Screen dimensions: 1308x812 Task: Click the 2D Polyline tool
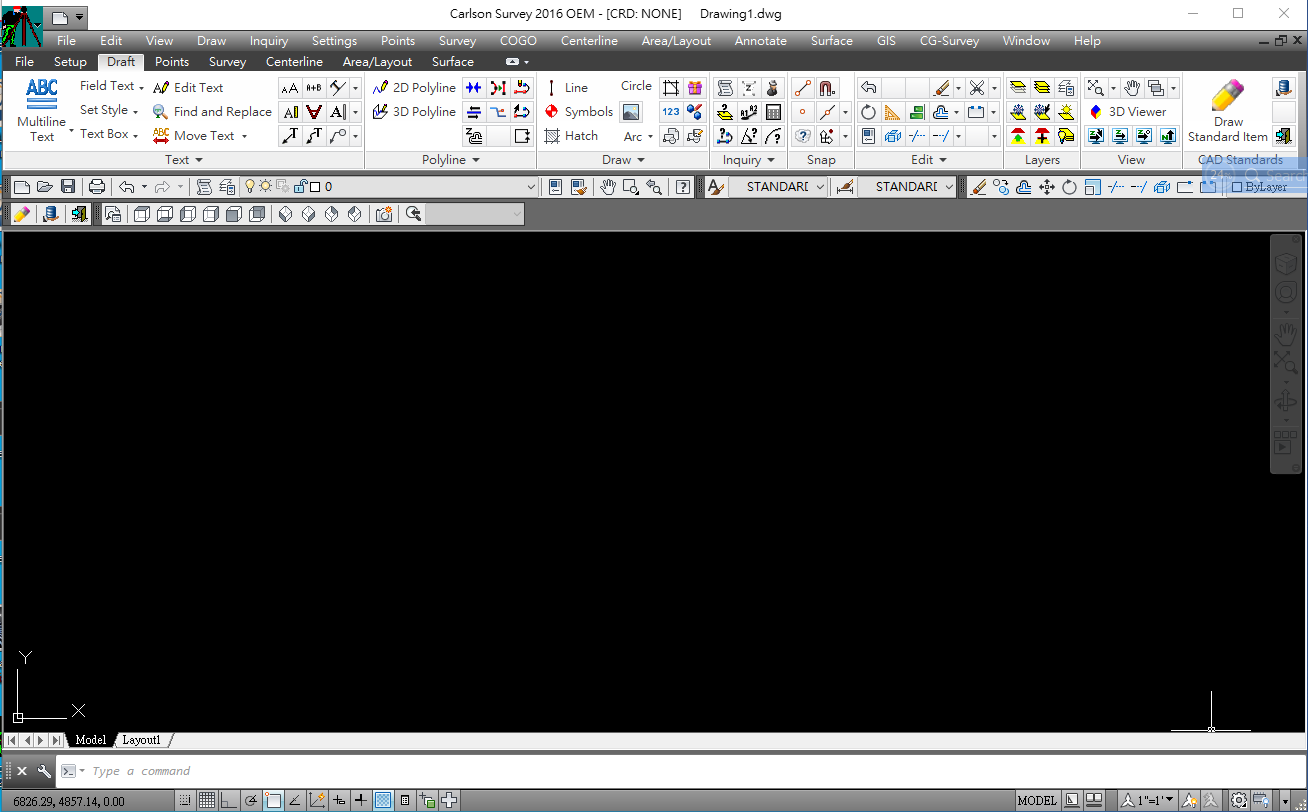[x=414, y=88]
